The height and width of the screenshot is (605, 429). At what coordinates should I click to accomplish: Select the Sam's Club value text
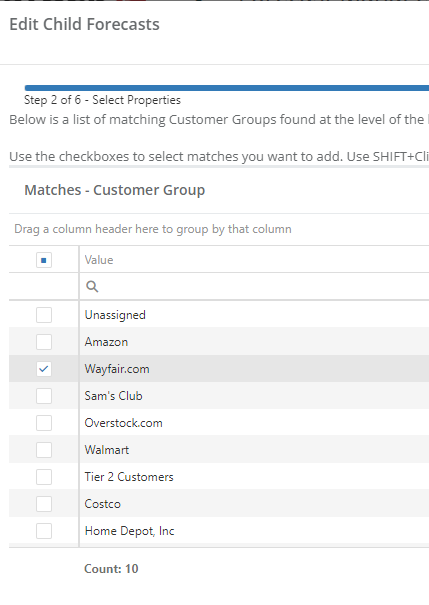click(x=113, y=396)
